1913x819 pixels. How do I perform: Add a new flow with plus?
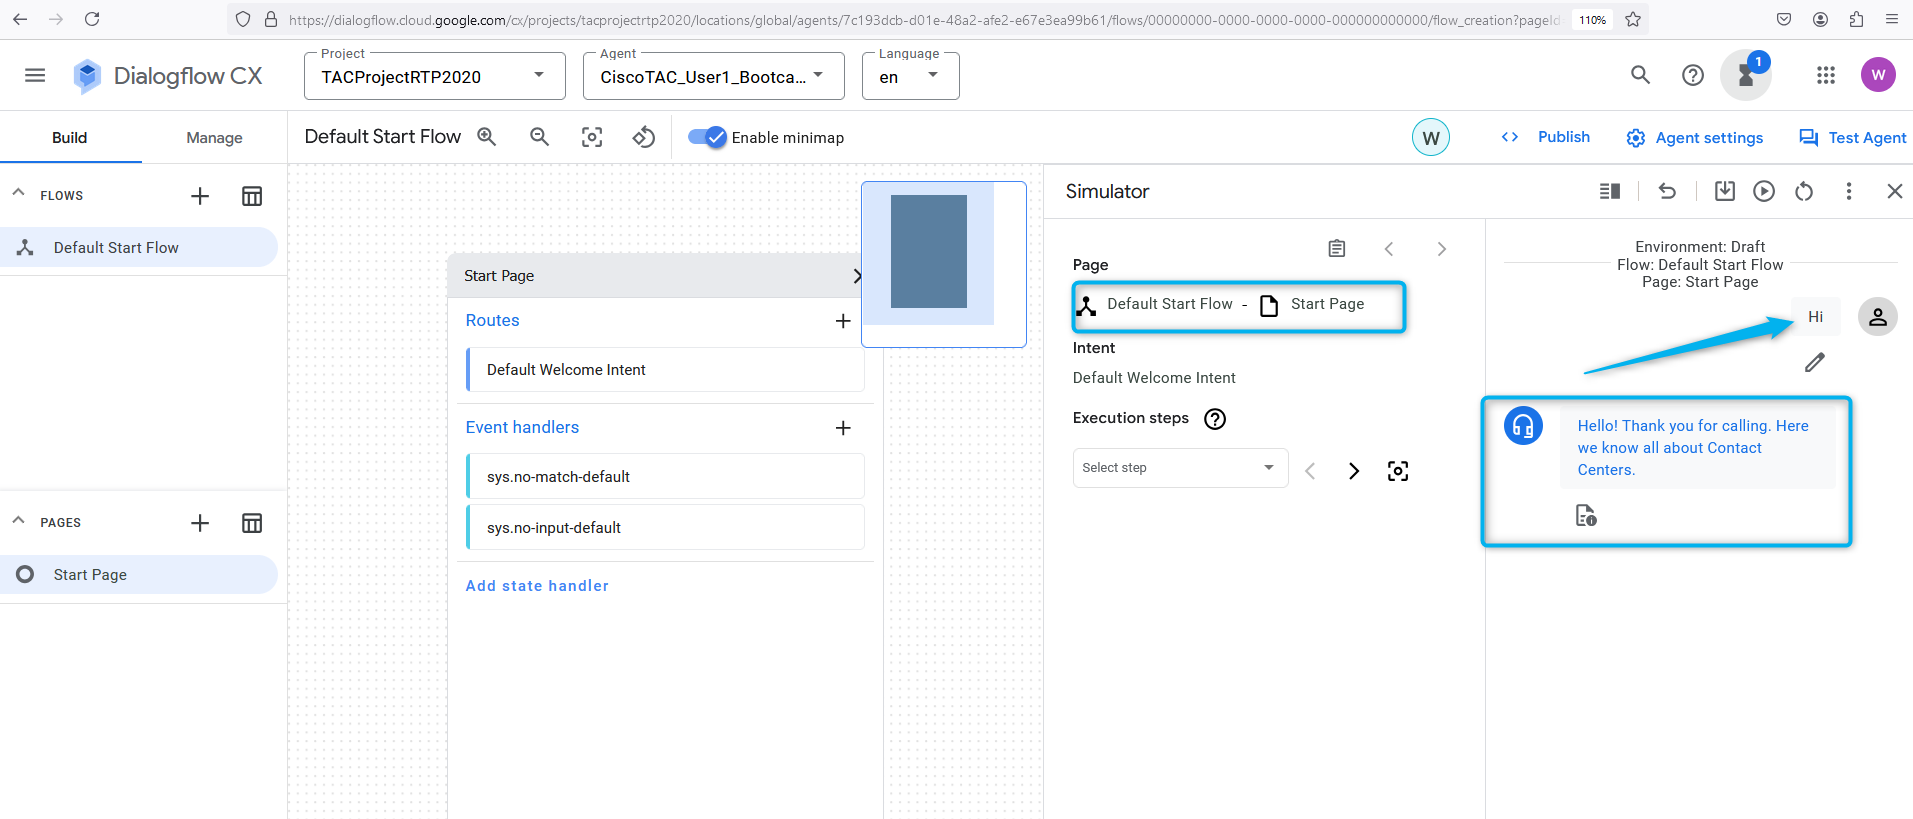(x=200, y=196)
